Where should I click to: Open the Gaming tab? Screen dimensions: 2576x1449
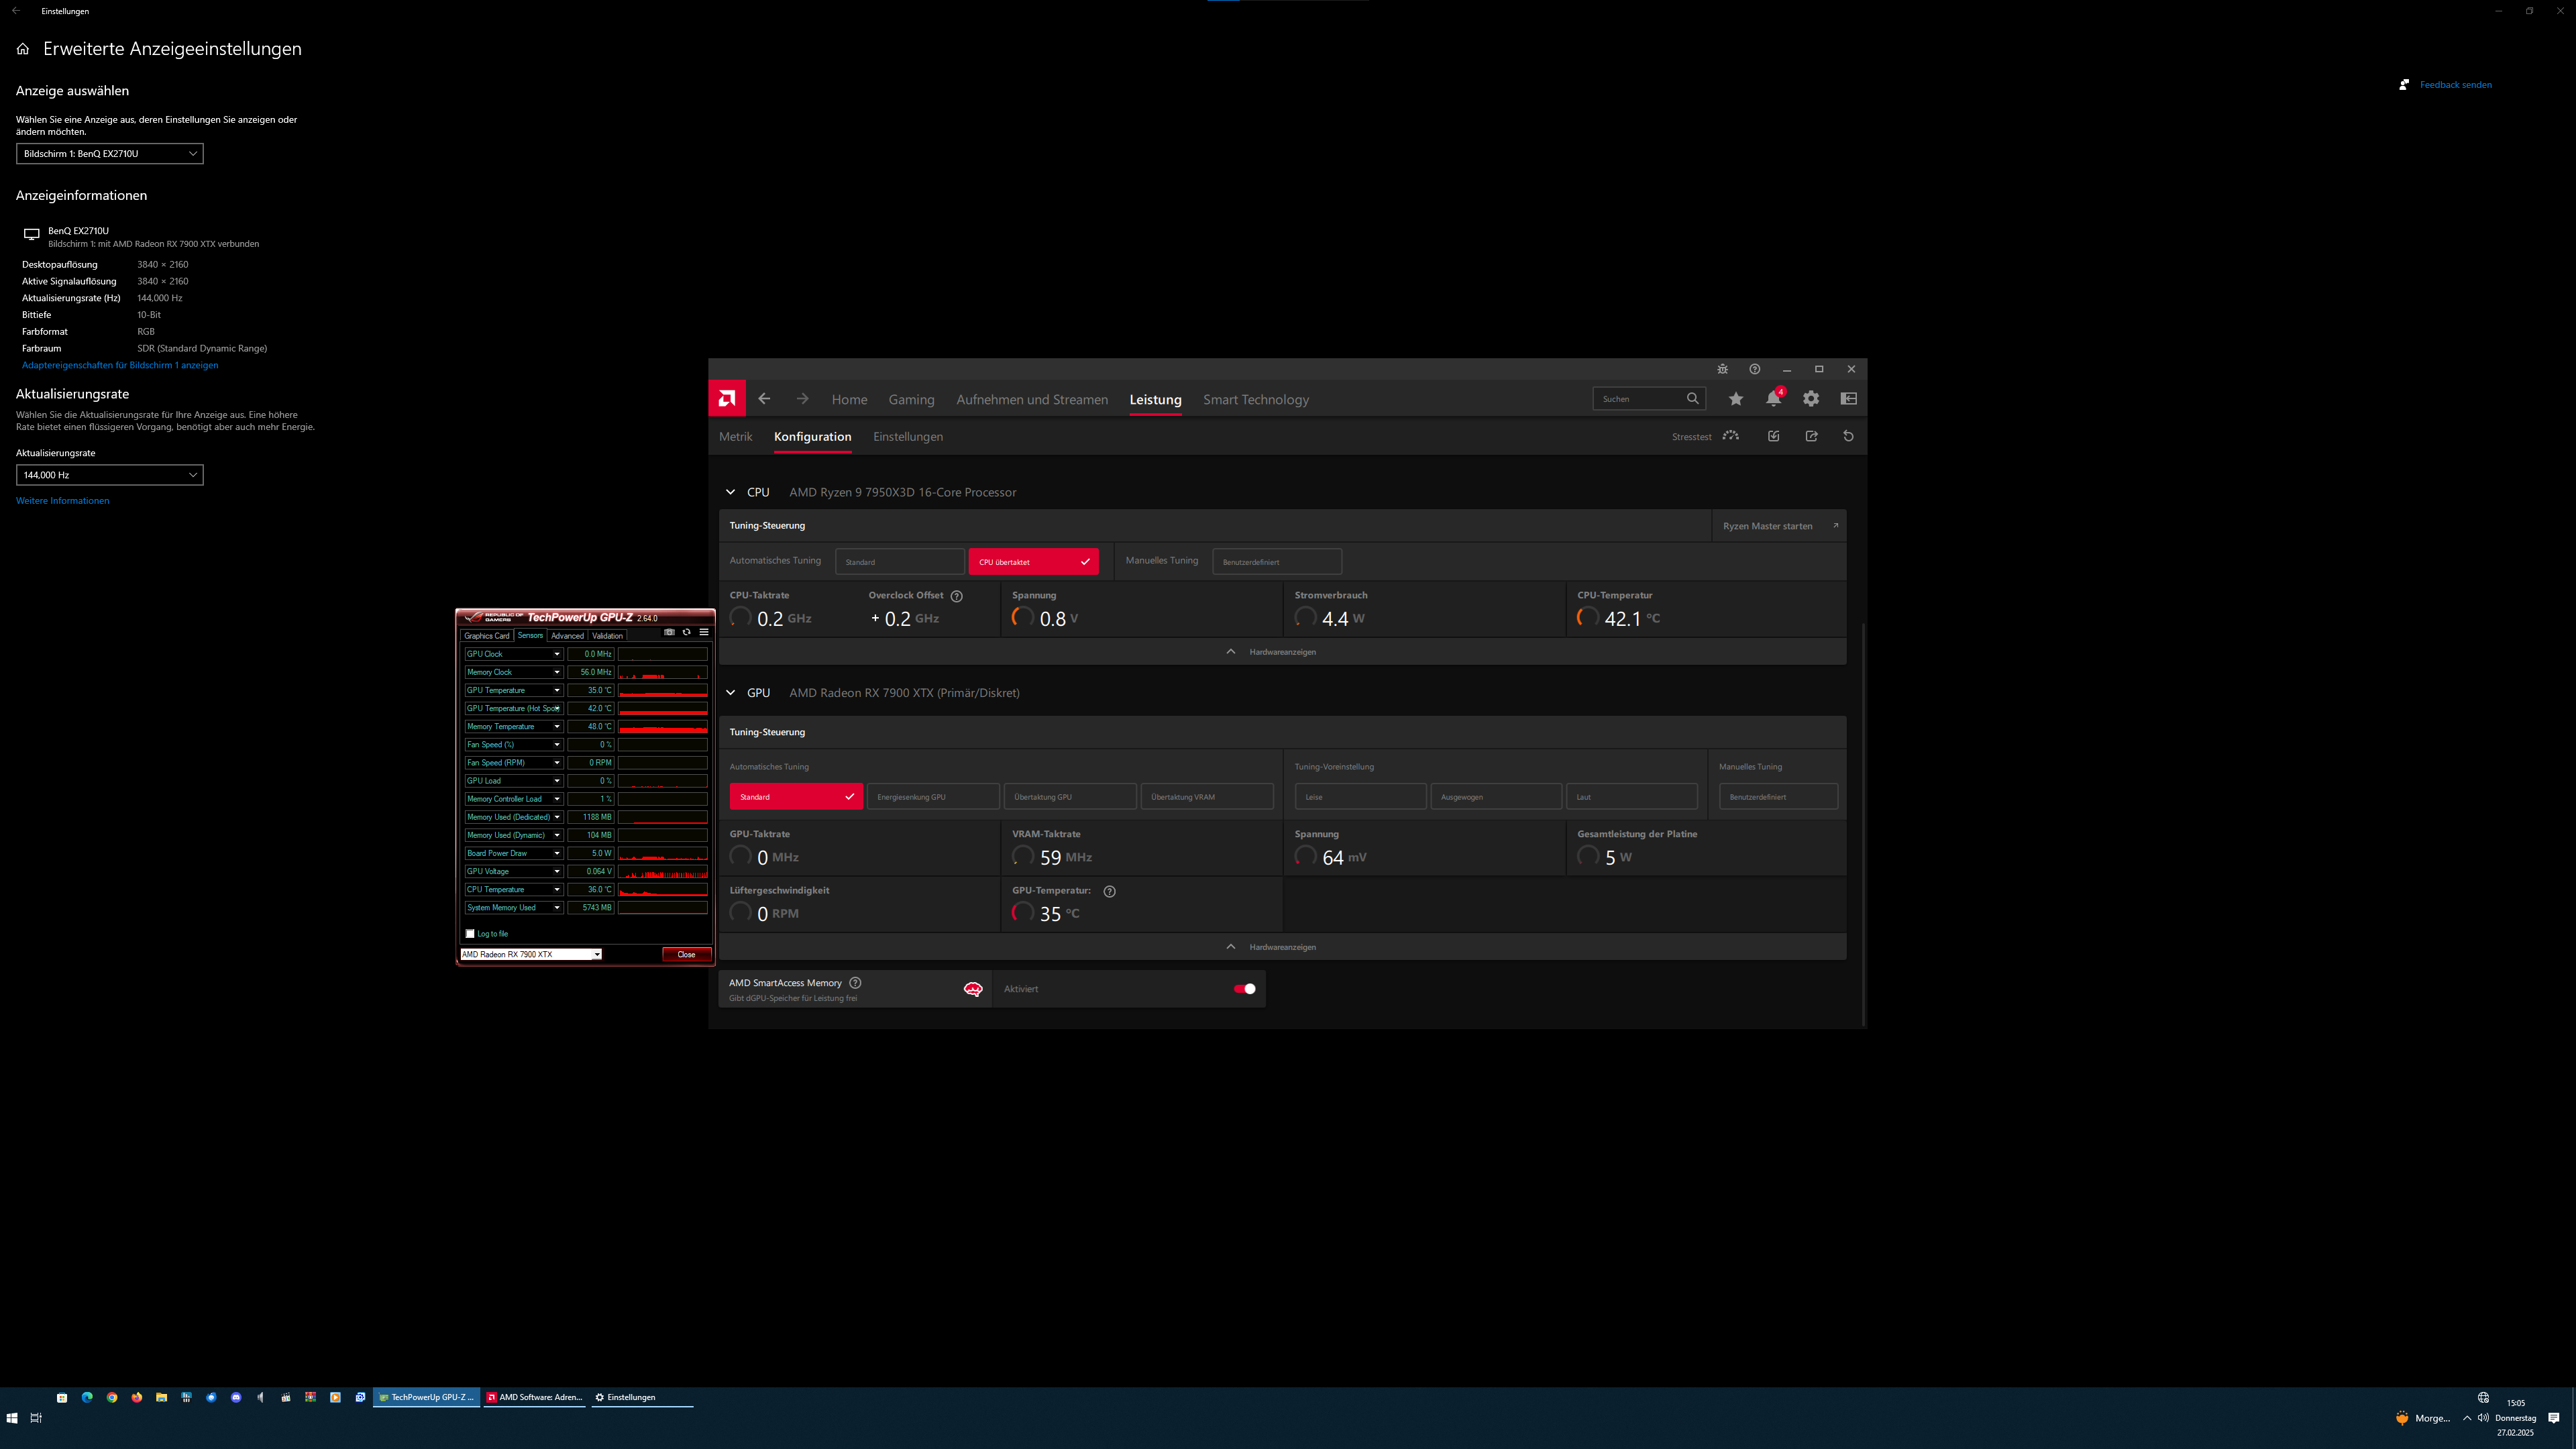click(911, 400)
